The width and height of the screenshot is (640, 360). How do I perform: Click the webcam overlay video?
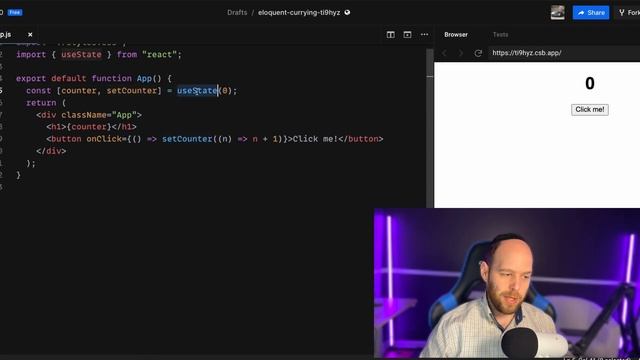coord(507,283)
